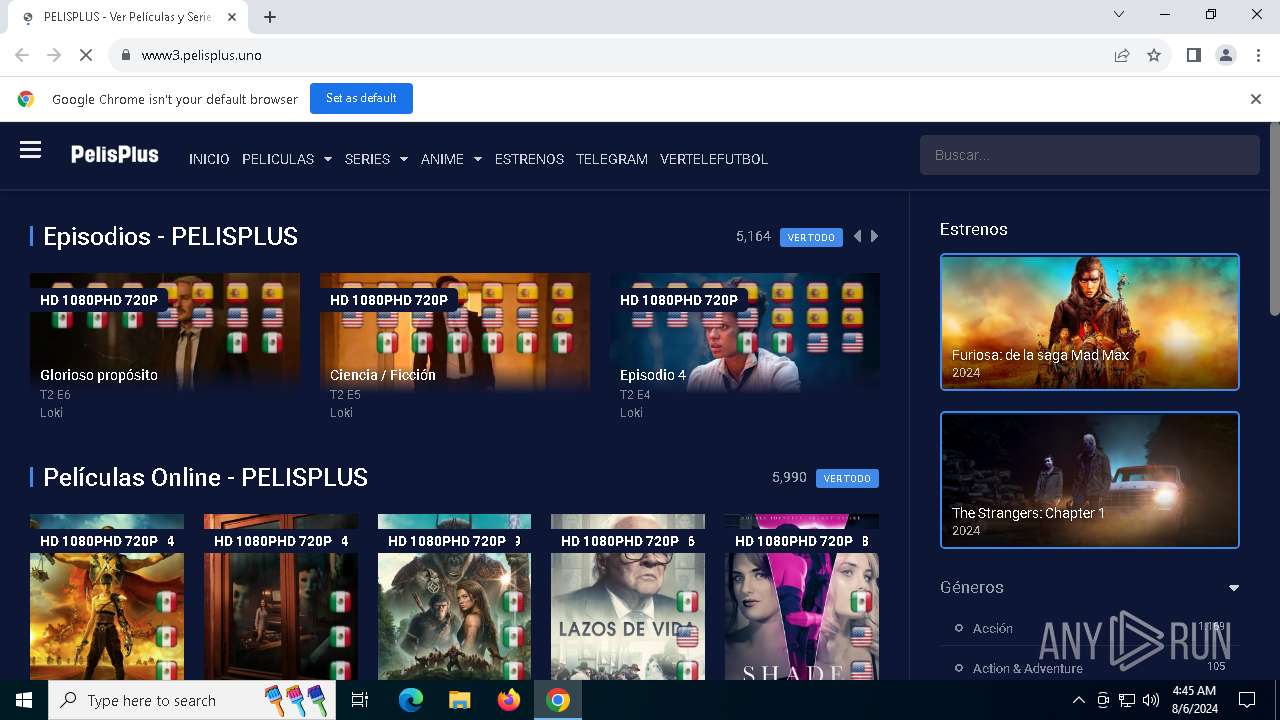The image size is (1280, 720).
Task: Open the Lazos de Vida movie poster
Action: tap(628, 597)
